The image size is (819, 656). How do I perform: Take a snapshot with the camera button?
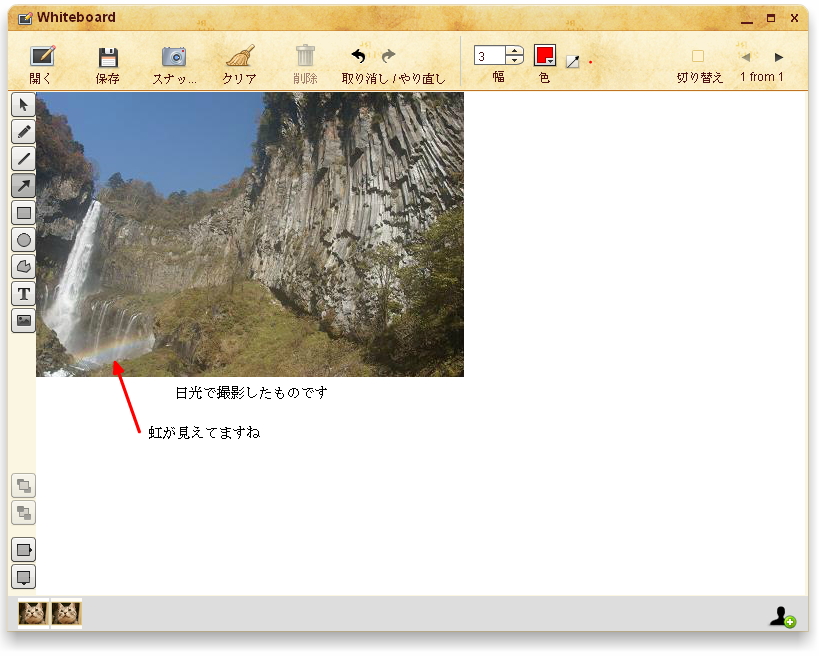click(174, 65)
